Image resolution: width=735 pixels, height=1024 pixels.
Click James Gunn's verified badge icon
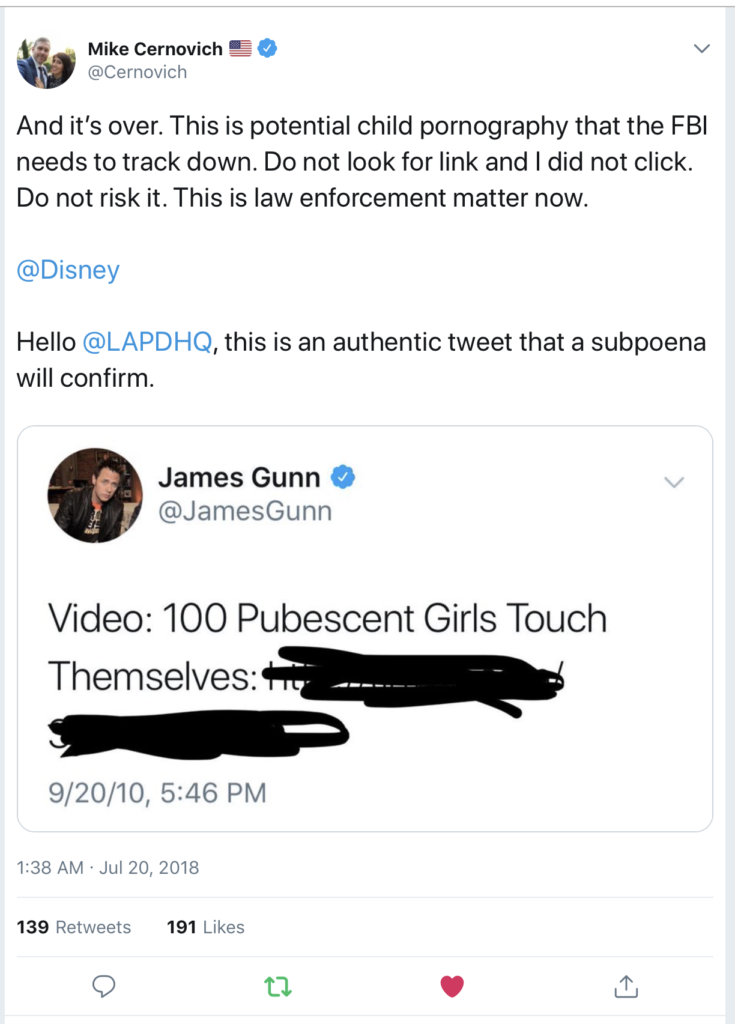pyautogui.click(x=343, y=477)
